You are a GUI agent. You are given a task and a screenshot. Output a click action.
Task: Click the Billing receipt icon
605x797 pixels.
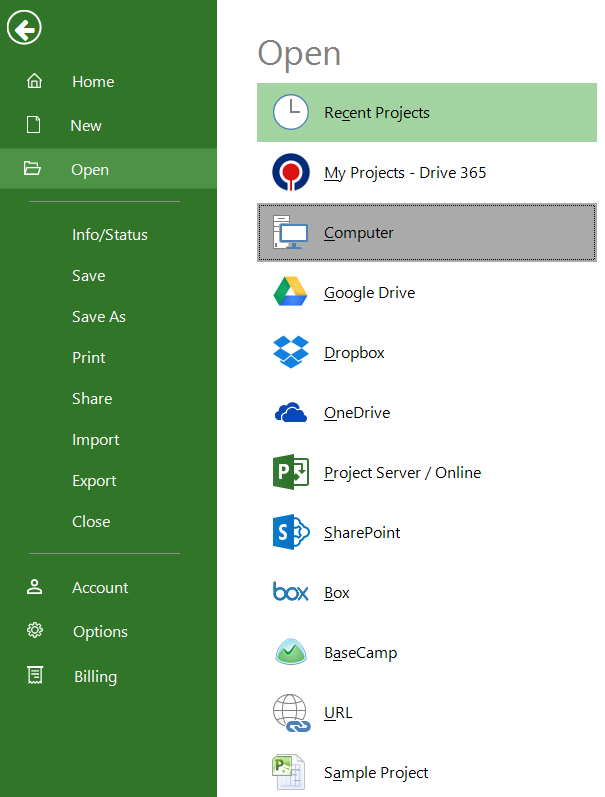(x=35, y=676)
